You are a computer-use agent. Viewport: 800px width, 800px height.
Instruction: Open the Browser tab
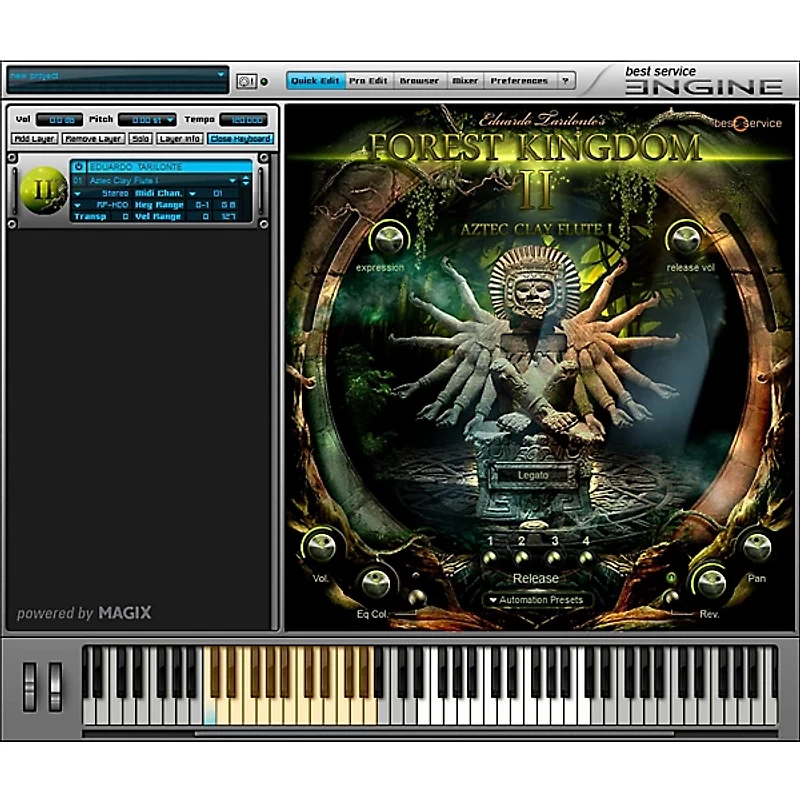pyautogui.click(x=419, y=81)
